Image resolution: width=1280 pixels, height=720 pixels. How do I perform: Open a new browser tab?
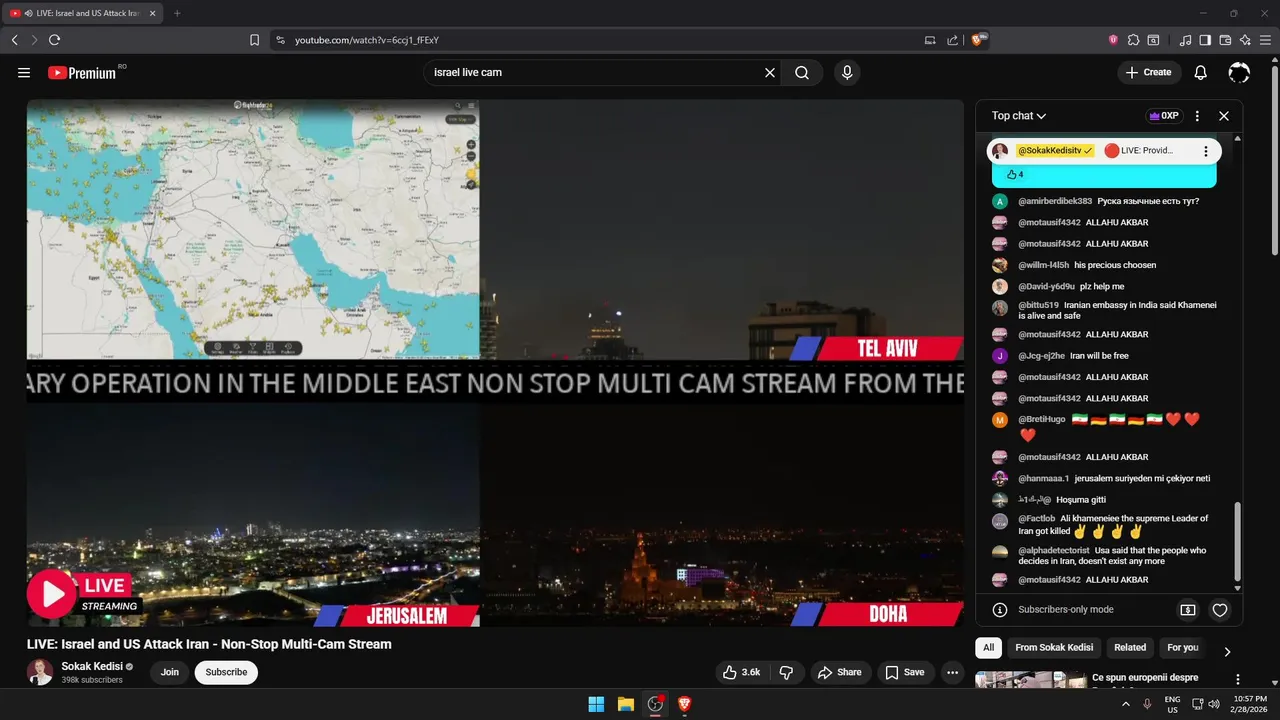click(x=177, y=13)
